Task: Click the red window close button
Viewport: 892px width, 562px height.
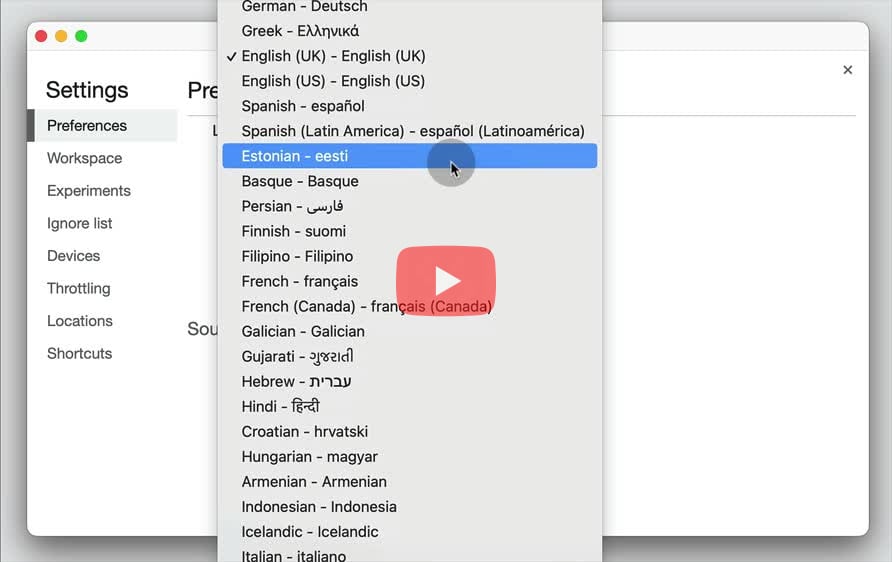Action: [41, 36]
